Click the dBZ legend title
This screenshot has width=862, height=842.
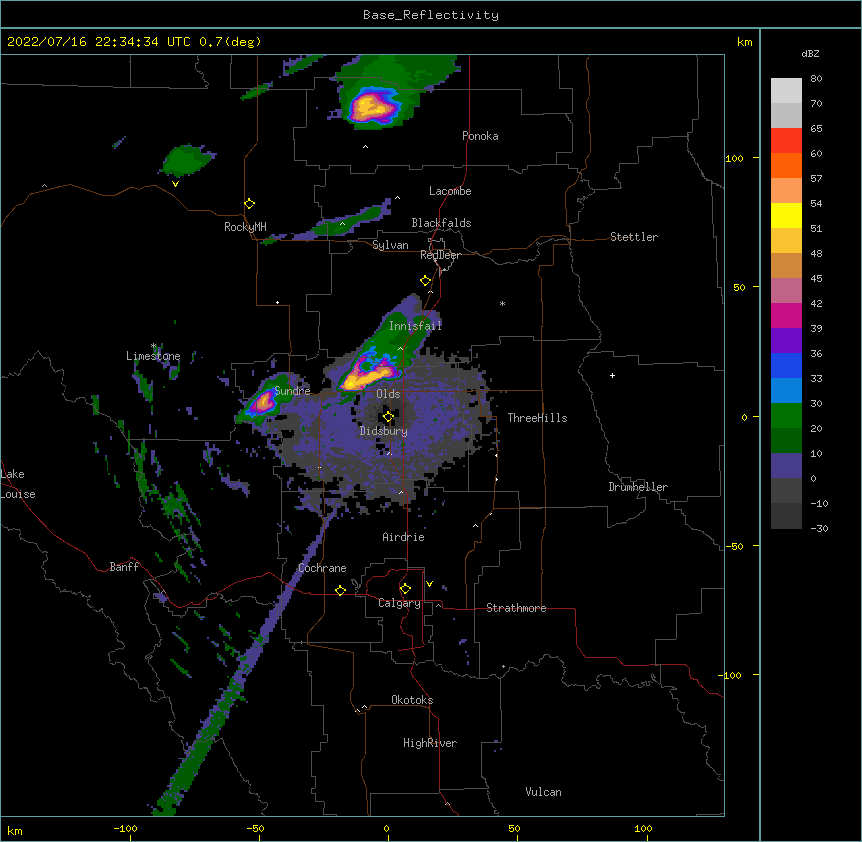(810, 54)
